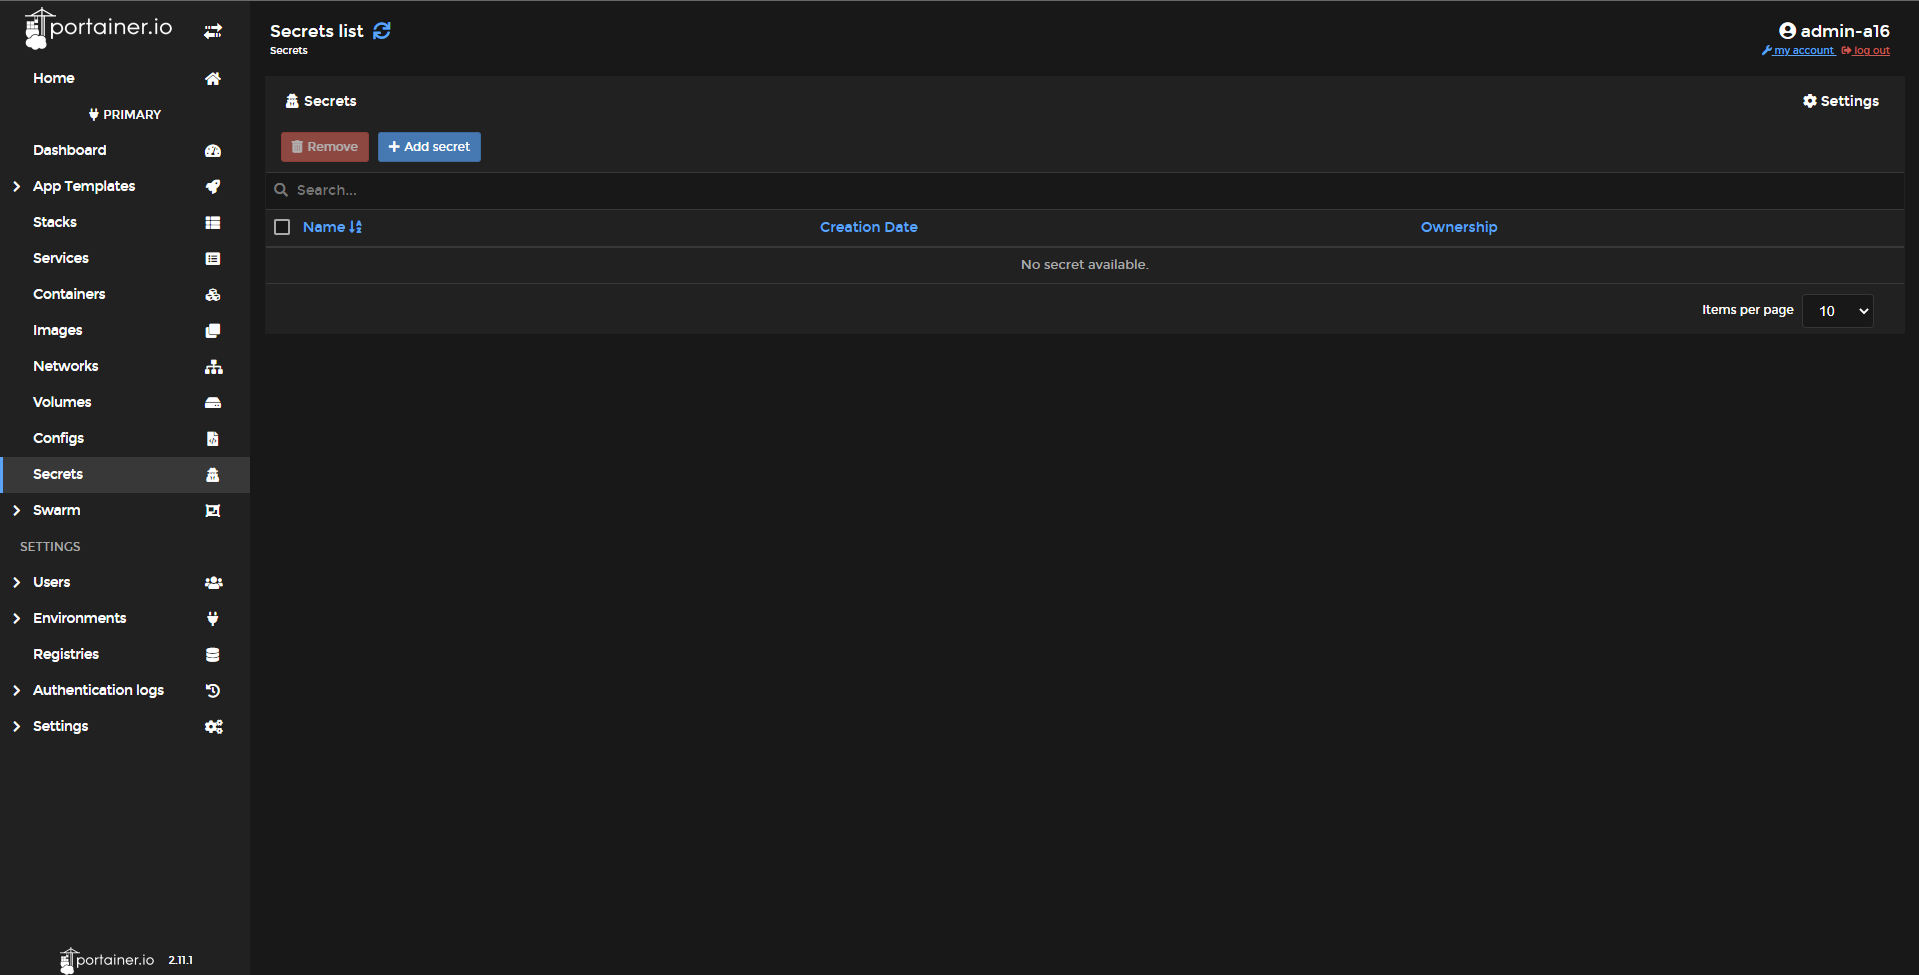Check the select-all secrets checkbox
The width and height of the screenshot is (1919, 975).
click(282, 227)
